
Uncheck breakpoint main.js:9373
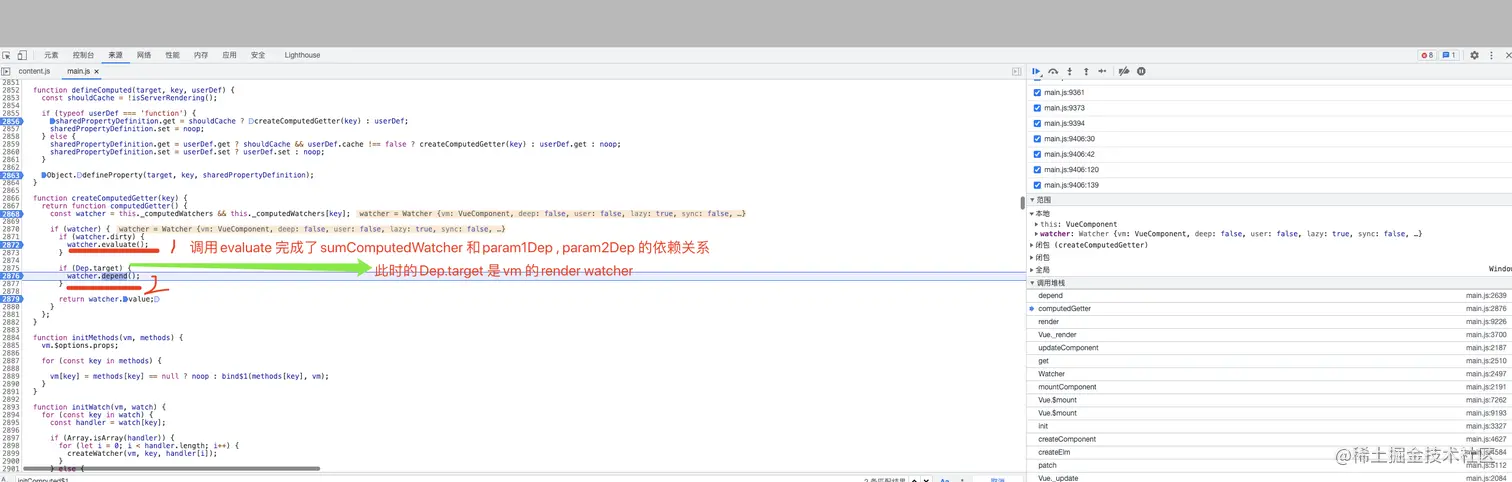(1037, 107)
